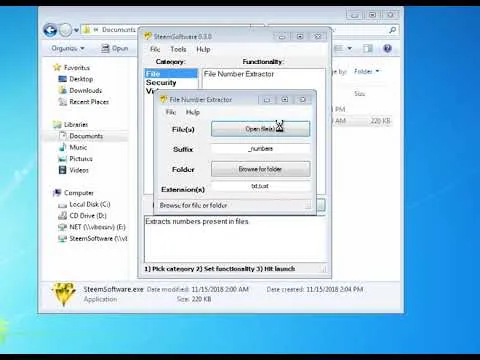This screenshot has width=480, height=360.
Task: Click the search magnifier icon
Action: (x=393, y=30)
